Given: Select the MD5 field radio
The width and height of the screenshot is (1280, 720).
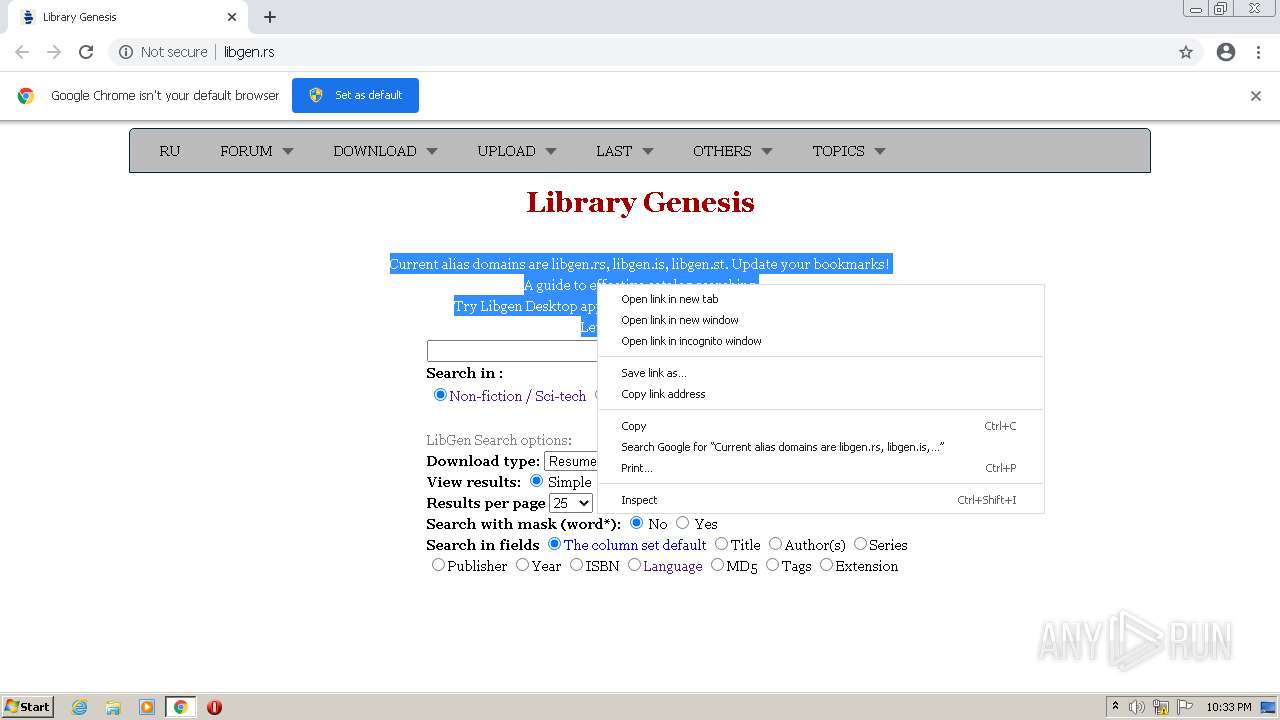Looking at the screenshot, I should pos(718,565).
